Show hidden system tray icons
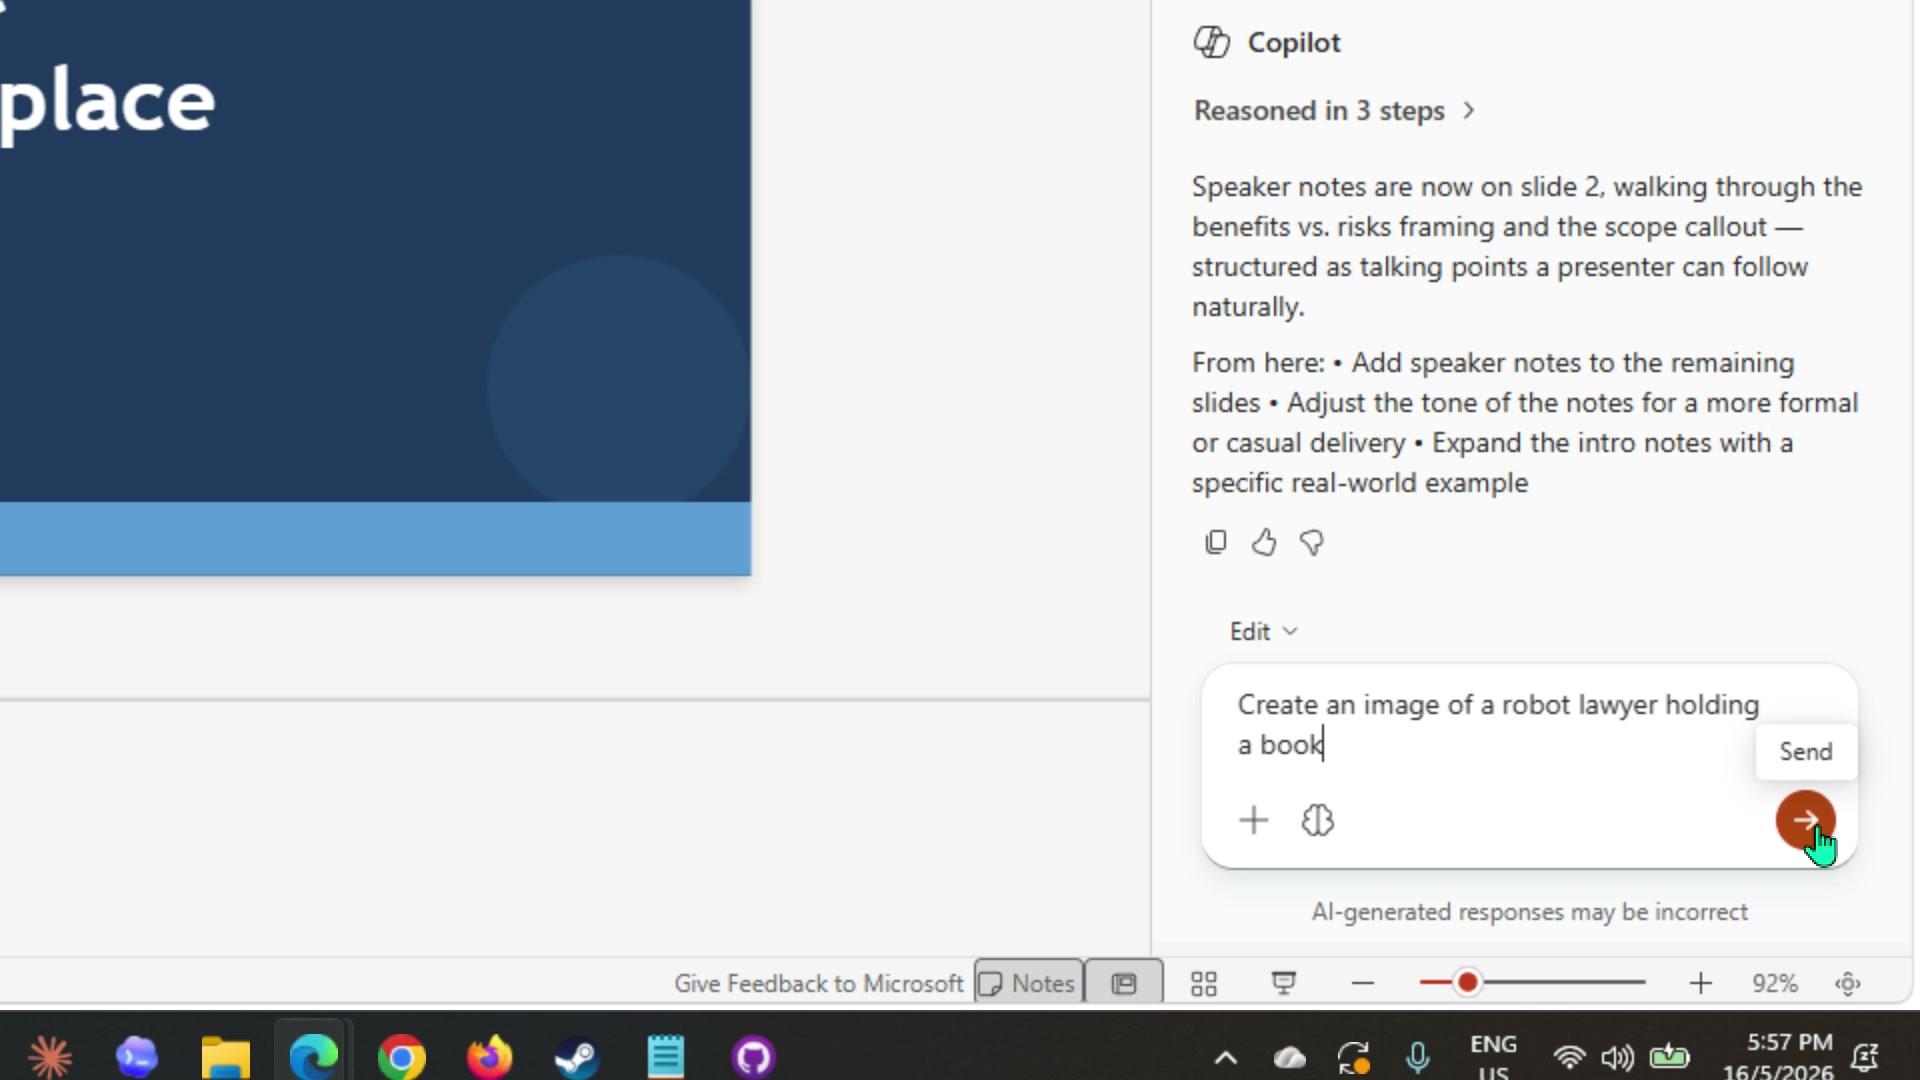1920x1080 pixels. [1226, 1057]
